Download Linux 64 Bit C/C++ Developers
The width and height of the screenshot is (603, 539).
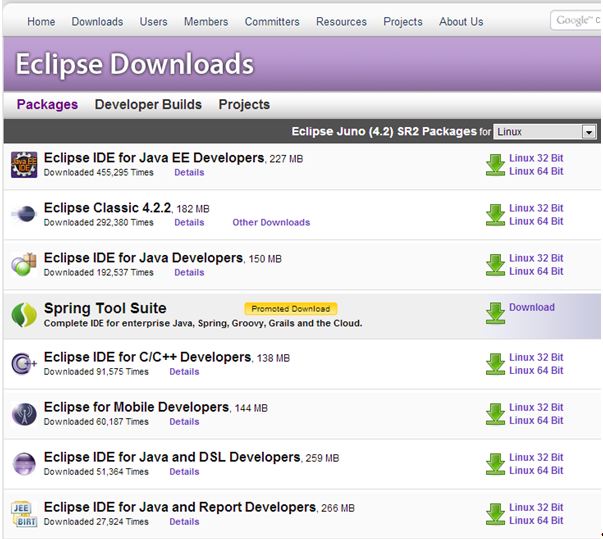(x=536, y=370)
